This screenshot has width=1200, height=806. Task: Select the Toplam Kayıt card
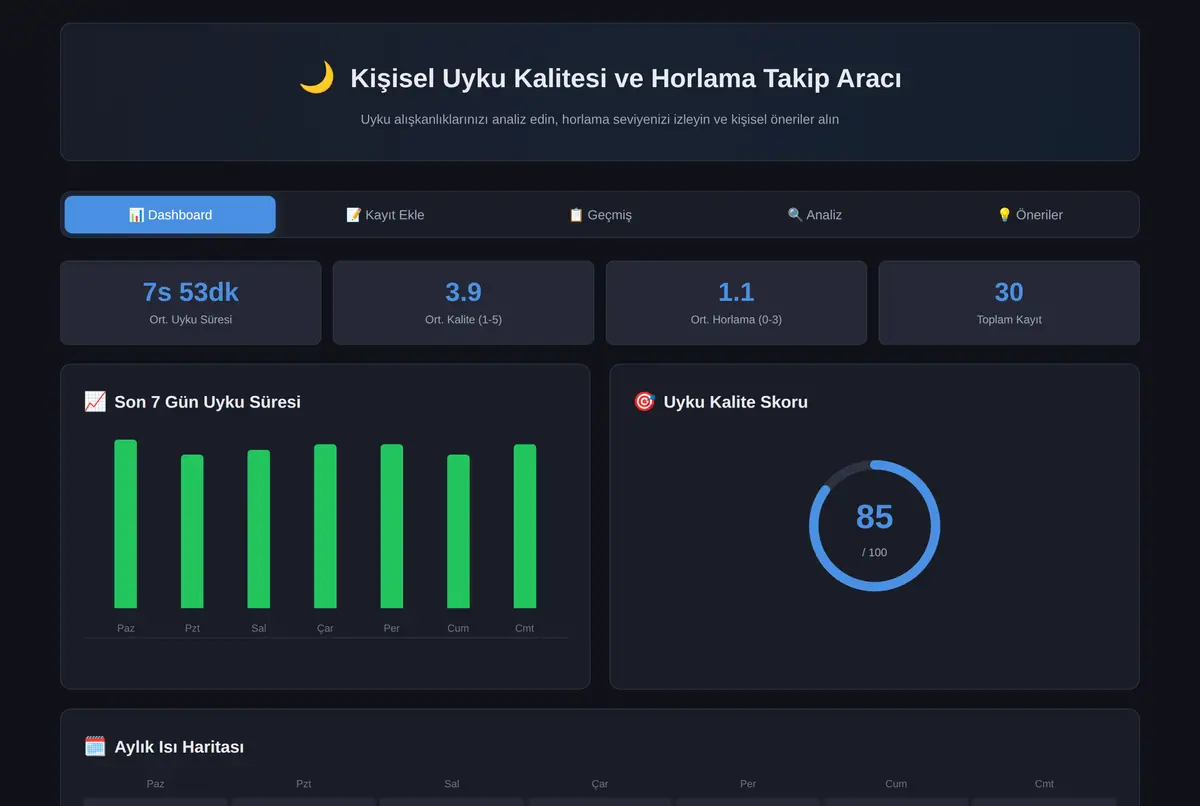click(1009, 303)
